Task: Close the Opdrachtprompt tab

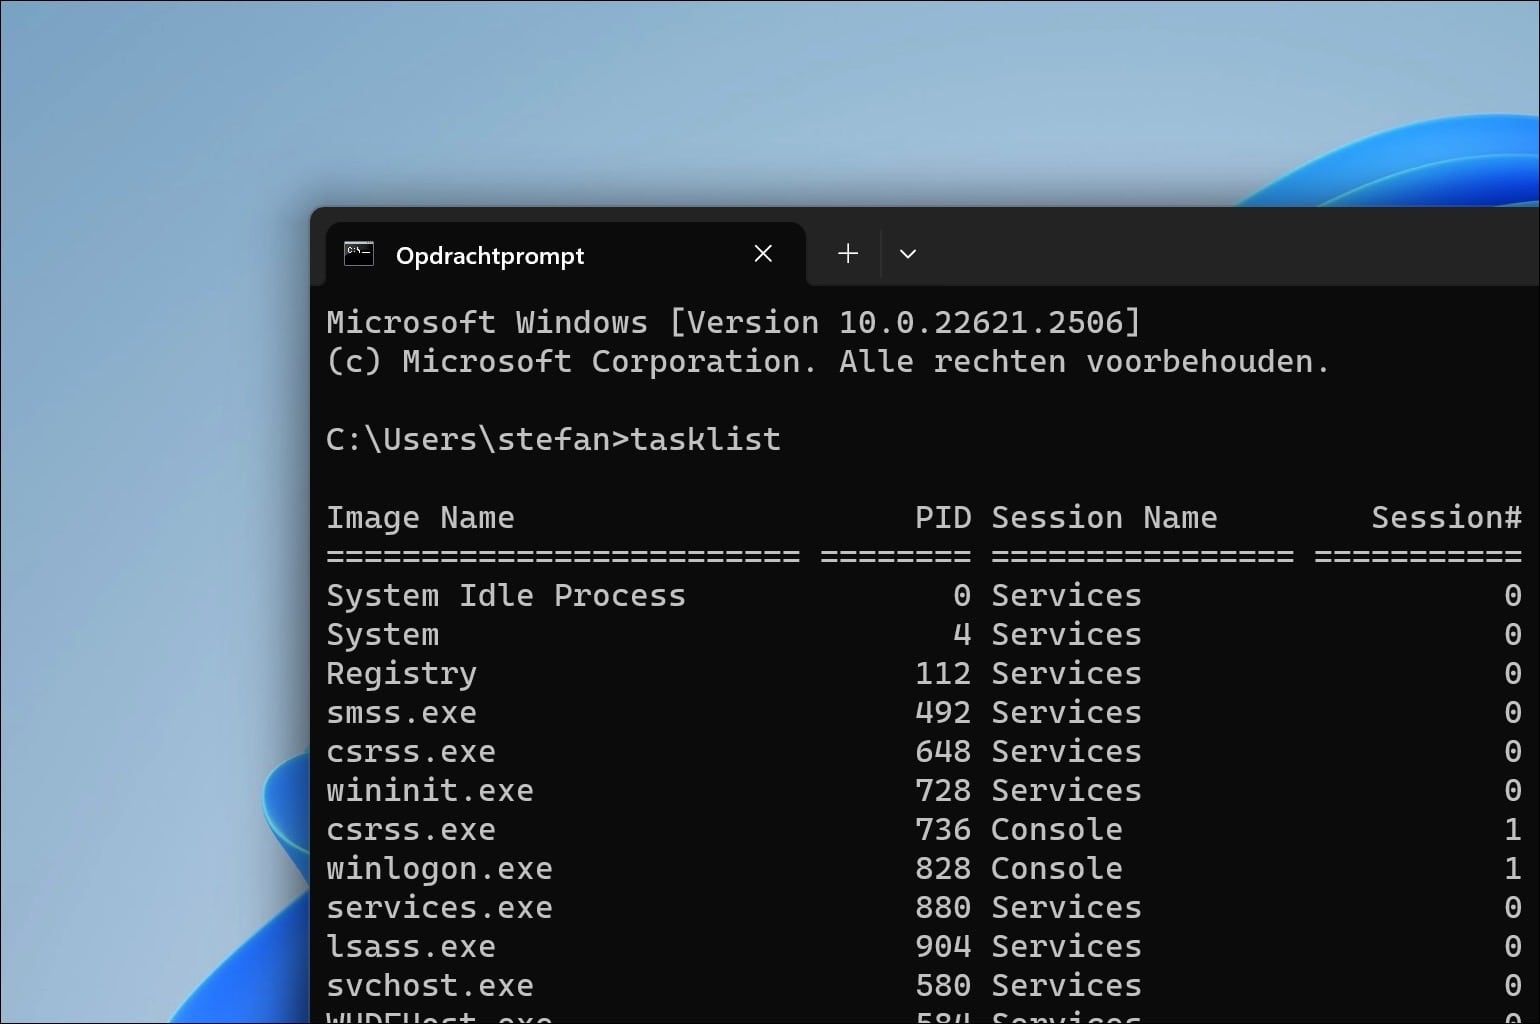Action: click(763, 254)
